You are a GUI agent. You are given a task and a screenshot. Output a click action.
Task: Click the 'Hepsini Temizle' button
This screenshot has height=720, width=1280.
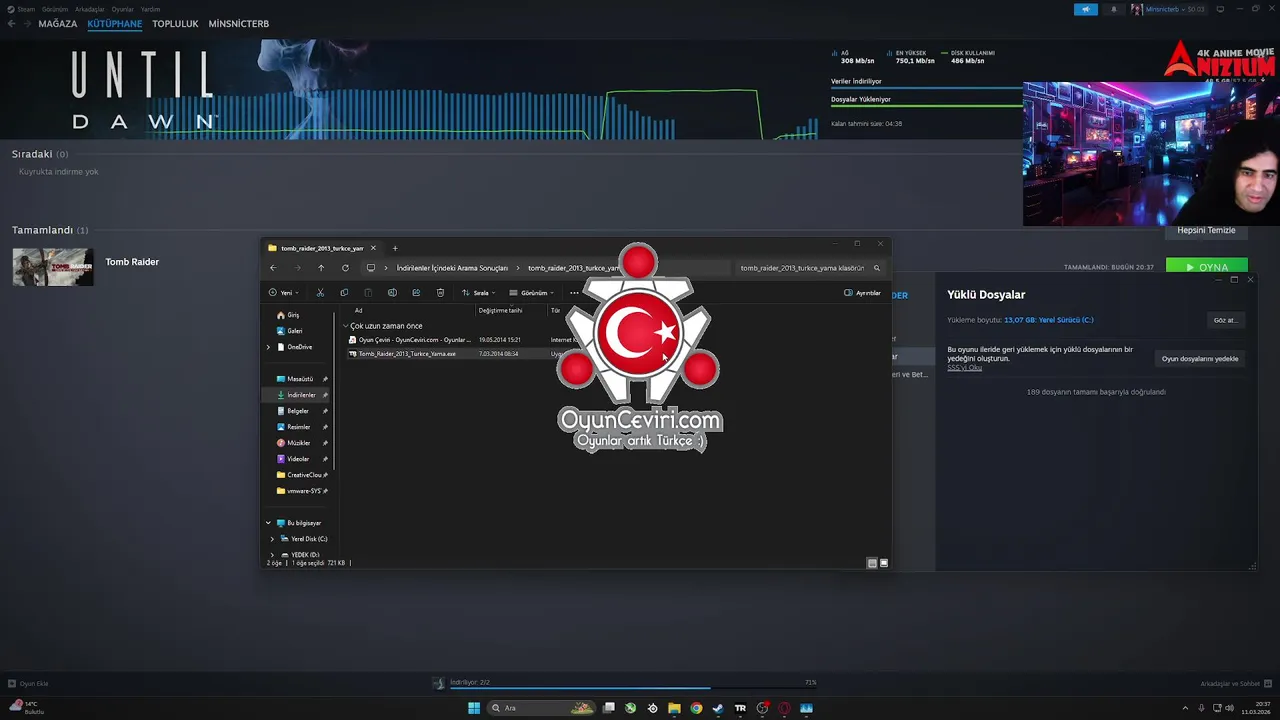click(x=1206, y=230)
